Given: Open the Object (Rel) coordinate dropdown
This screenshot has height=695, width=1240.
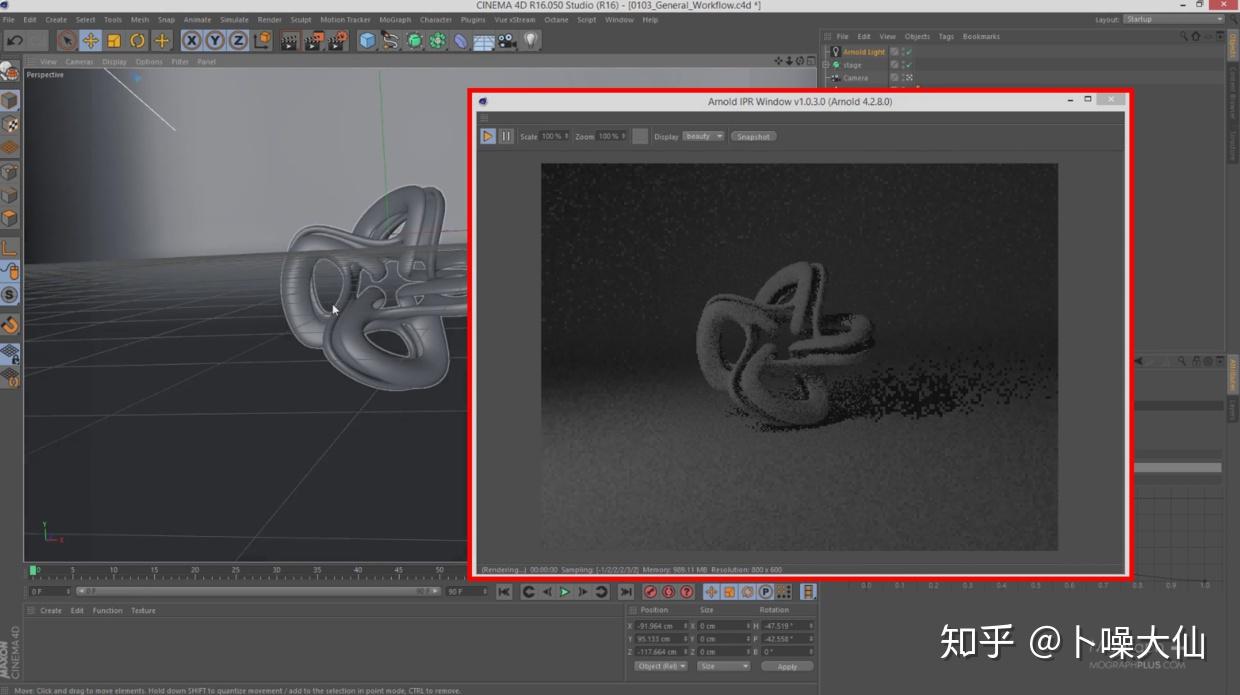Looking at the screenshot, I should [660, 666].
